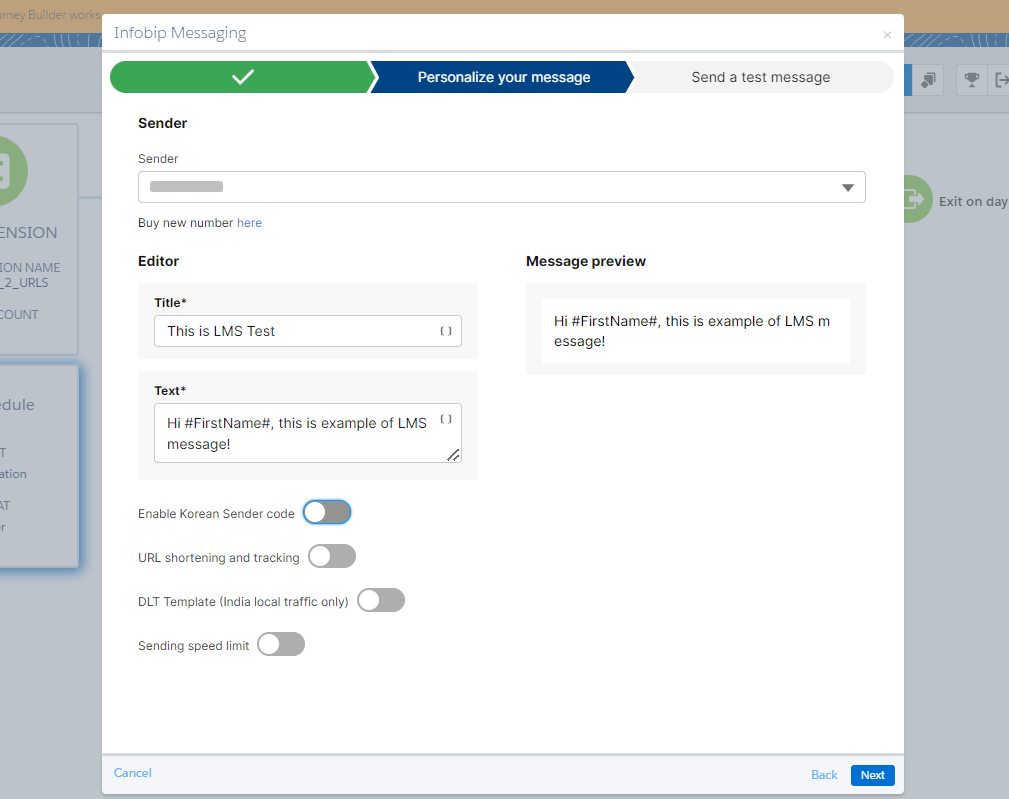The width and height of the screenshot is (1009, 799).
Task: Follow the 'here' link to buy number
Action: pyautogui.click(x=249, y=223)
